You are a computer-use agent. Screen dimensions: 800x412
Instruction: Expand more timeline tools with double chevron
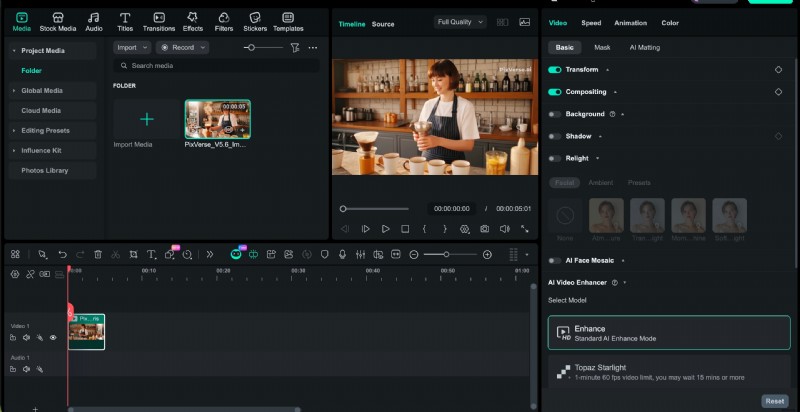[210, 254]
